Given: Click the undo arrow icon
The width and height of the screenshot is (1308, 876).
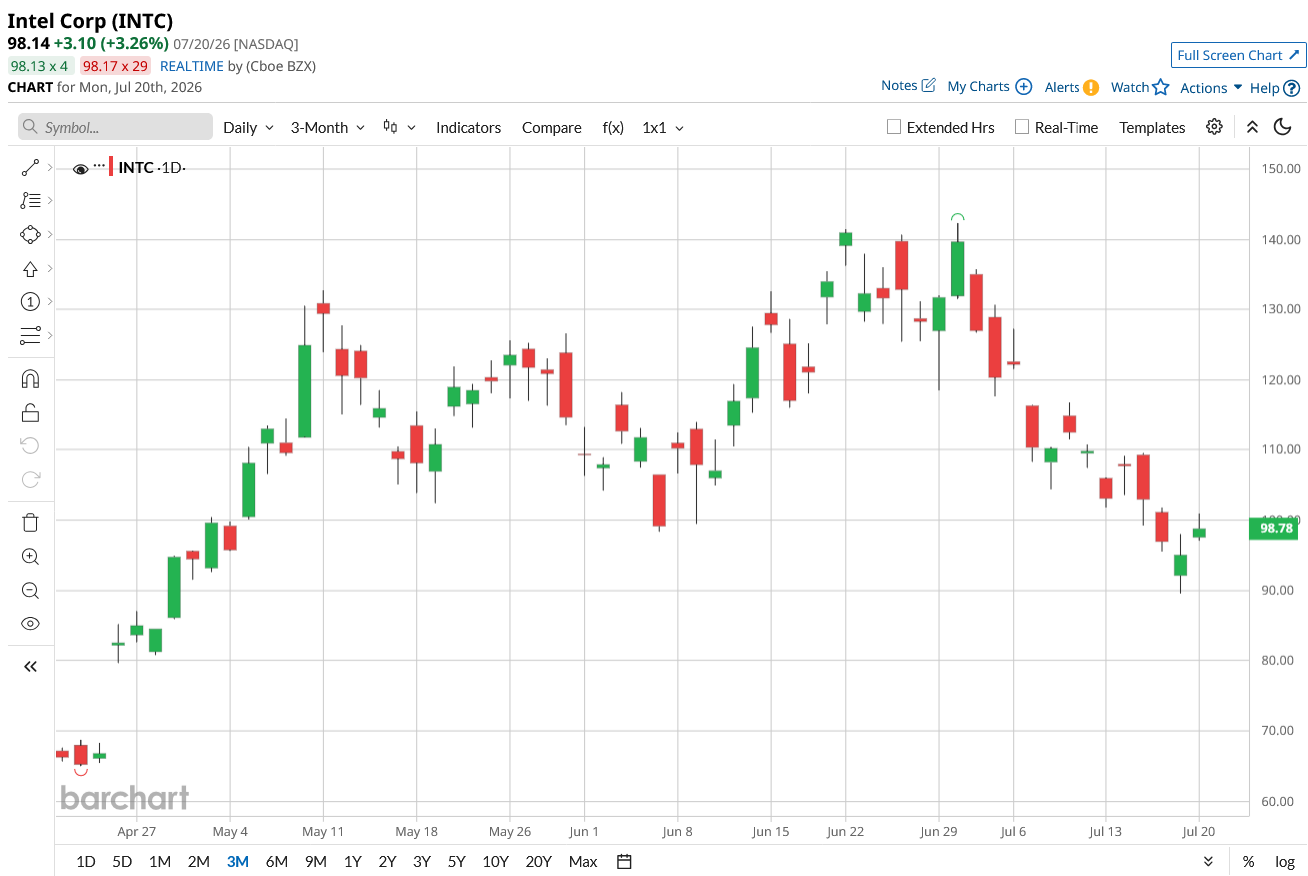Looking at the screenshot, I should pos(30,445).
